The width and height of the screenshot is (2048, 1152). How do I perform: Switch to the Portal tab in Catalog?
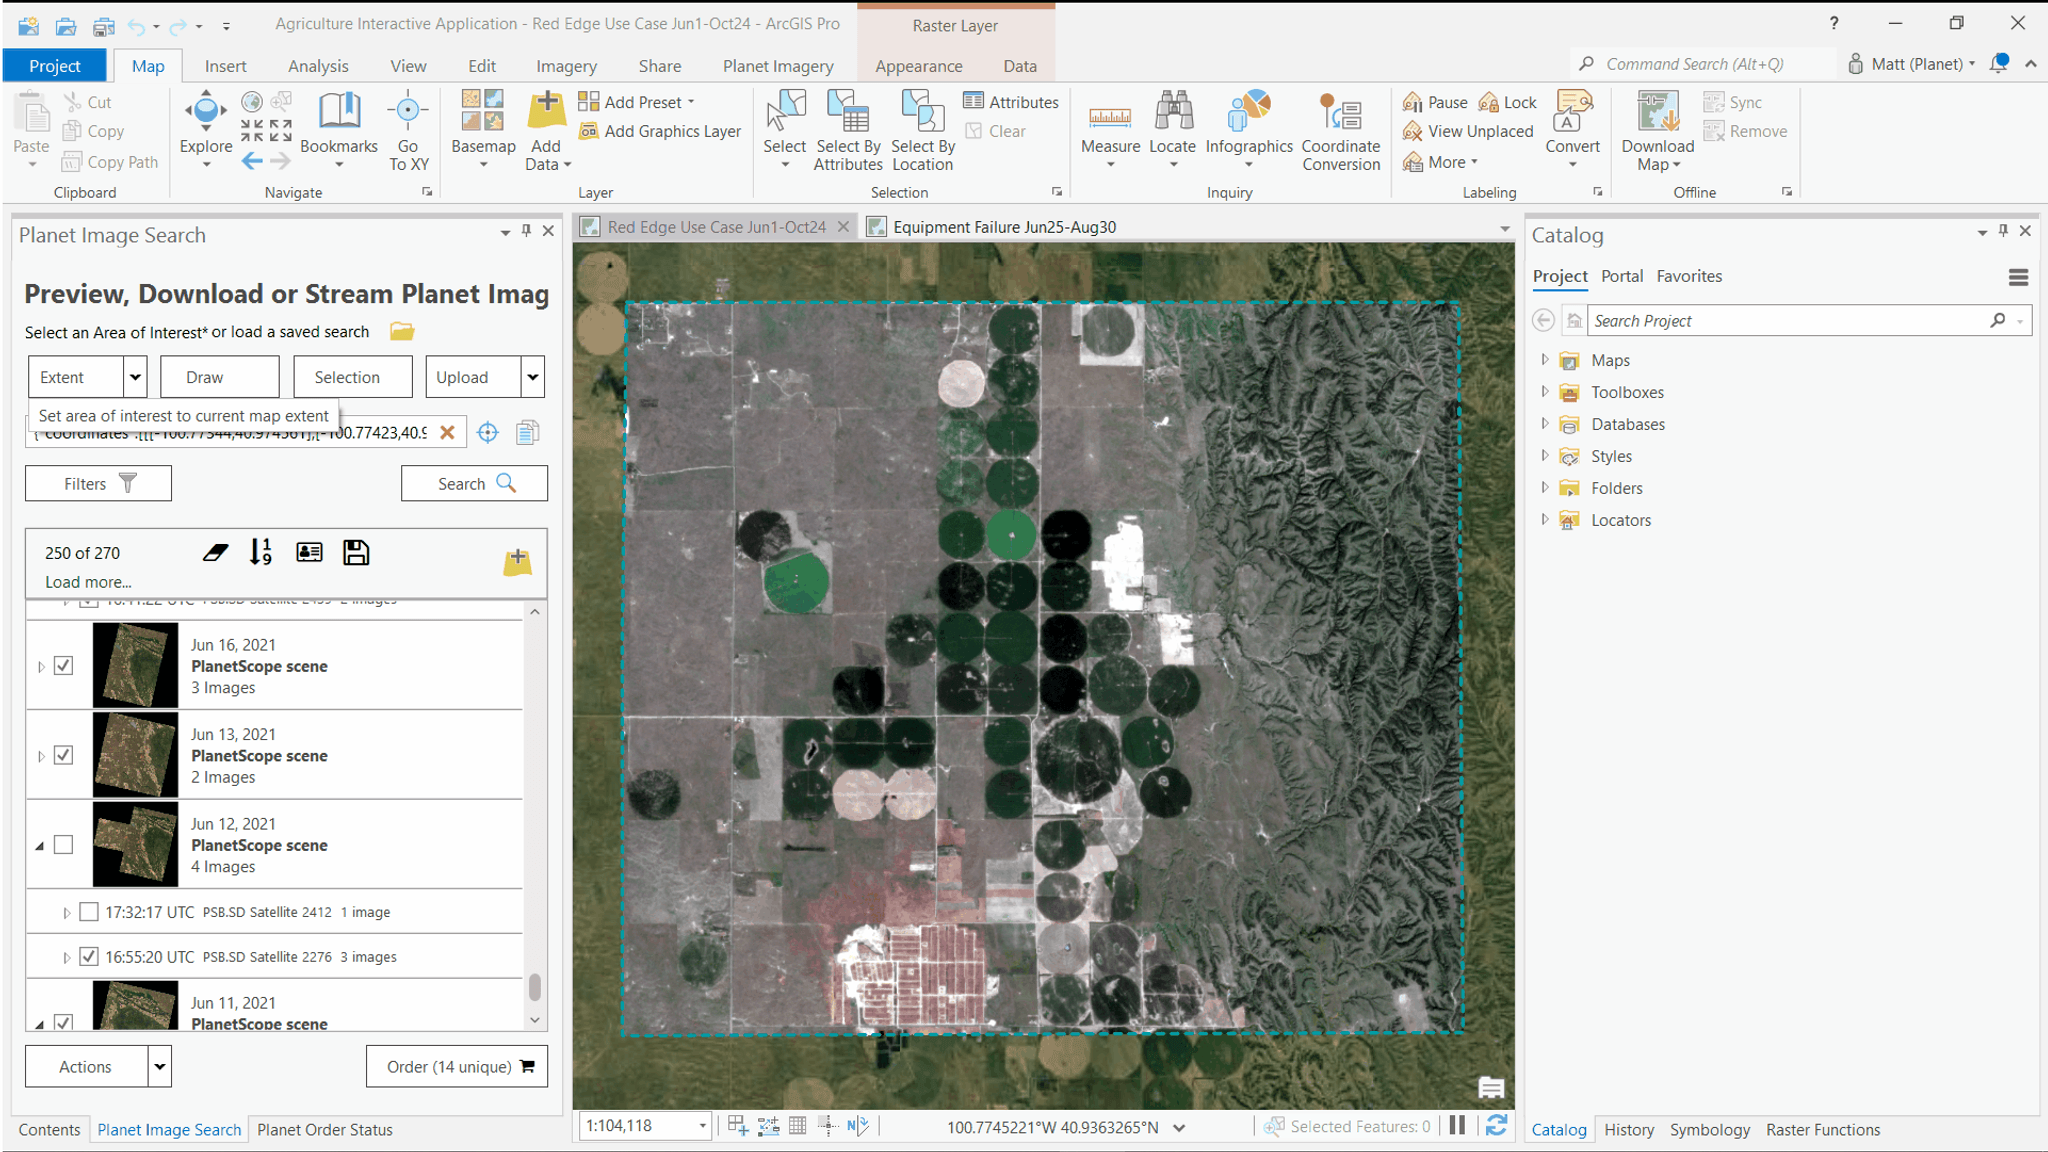(x=1621, y=276)
